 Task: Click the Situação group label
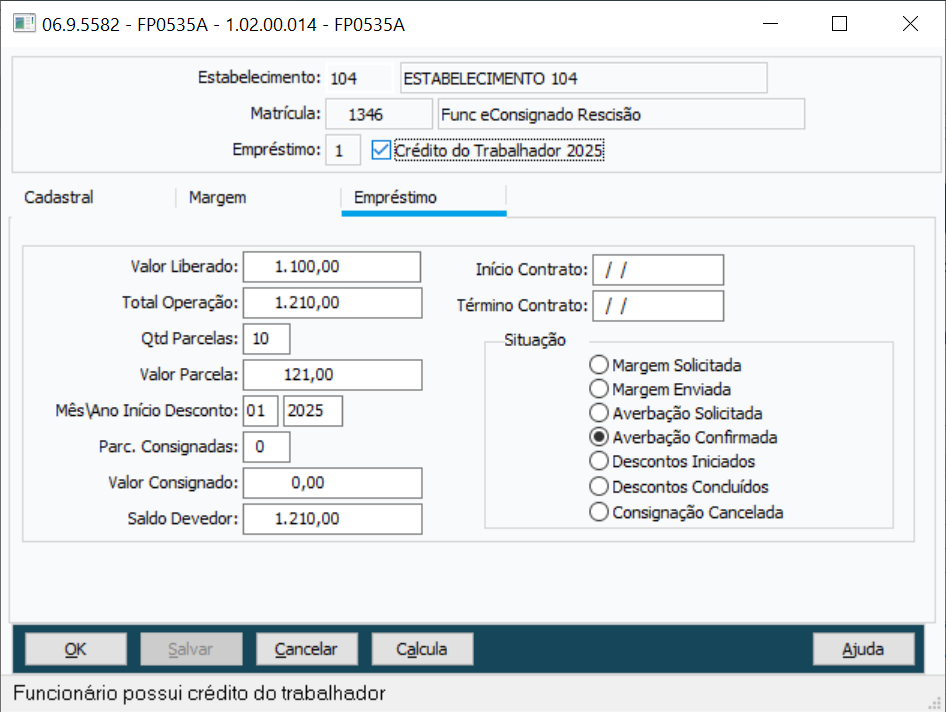(535, 340)
